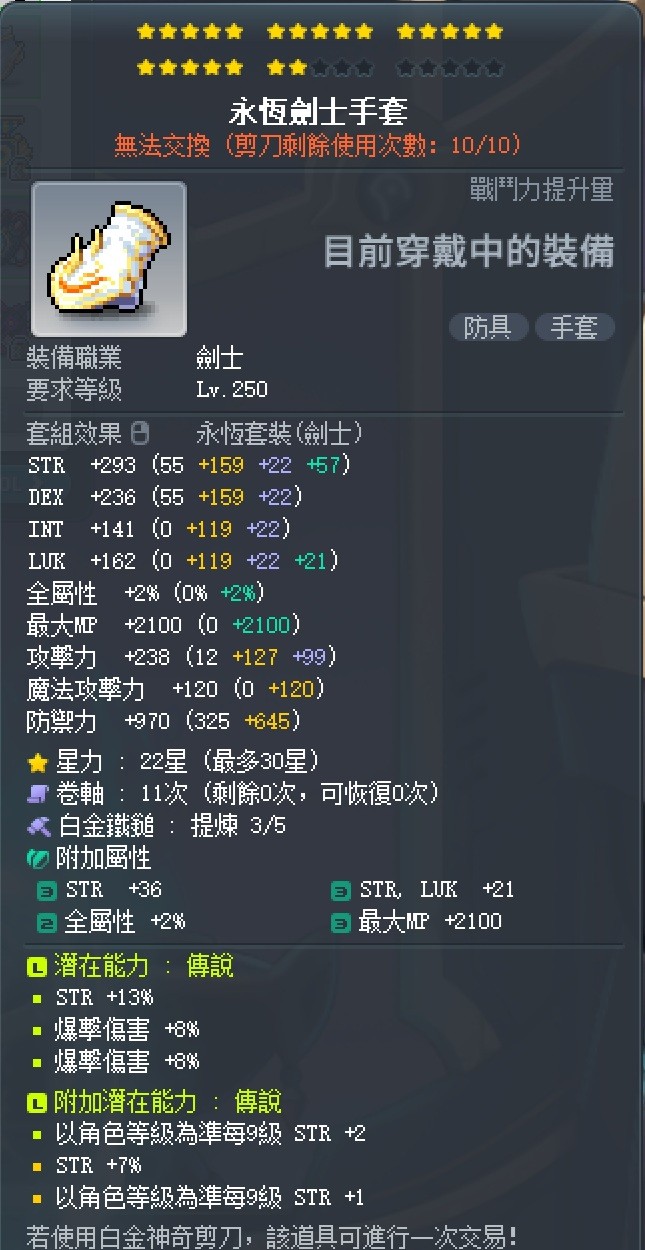Click the 永恆套裝(劍士) set name
This screenshot has height=1250, width=645.
tap(280, 433)
